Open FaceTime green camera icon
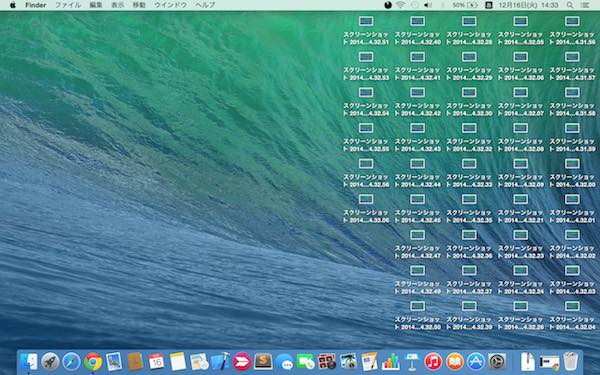The image size is (600, 375). 306,362
